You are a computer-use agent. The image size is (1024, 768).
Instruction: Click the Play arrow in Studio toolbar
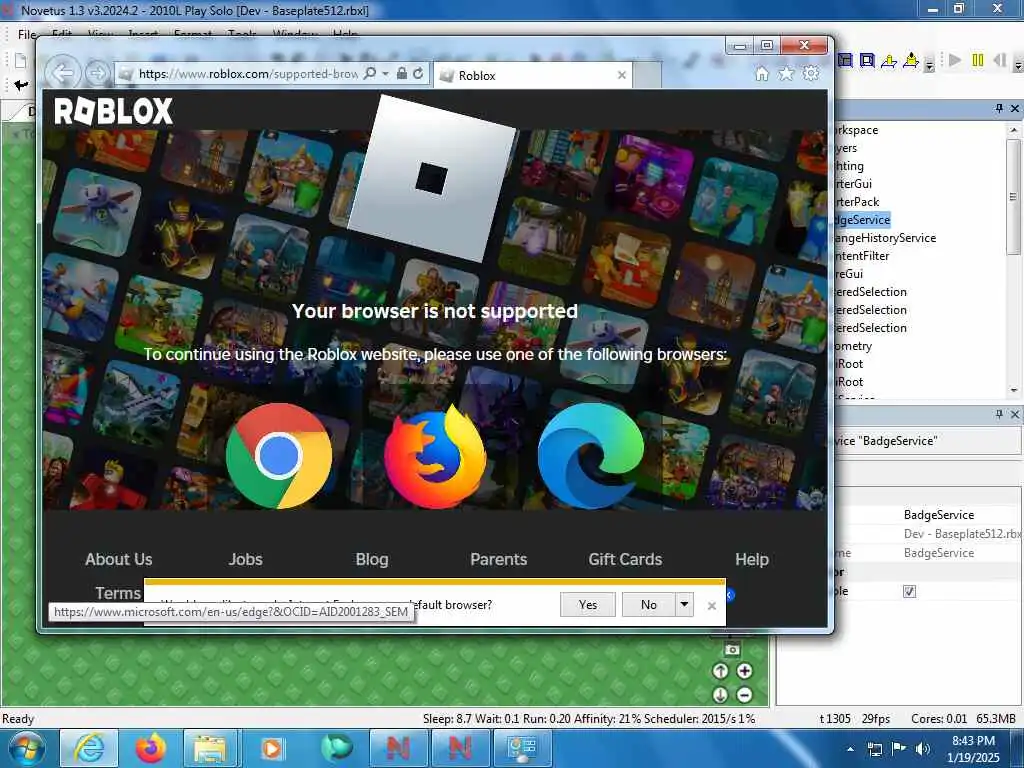pyautogui.click(x=955, y=60)
